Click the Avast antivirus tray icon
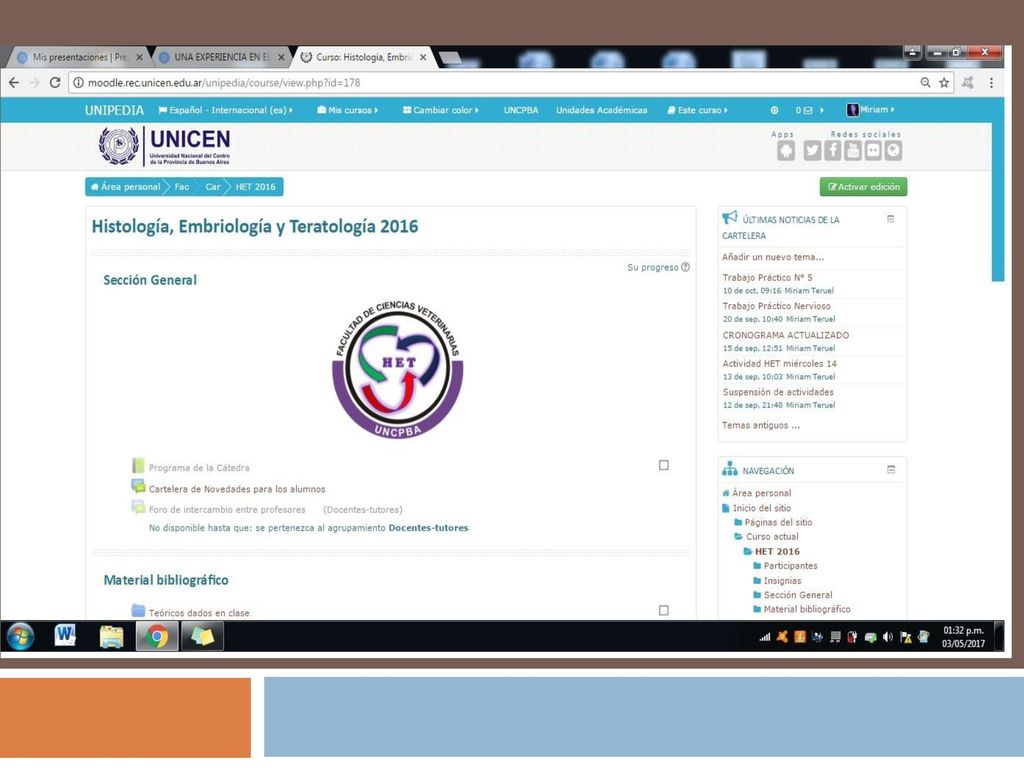The image size is (1024, 768). (782, 637)
